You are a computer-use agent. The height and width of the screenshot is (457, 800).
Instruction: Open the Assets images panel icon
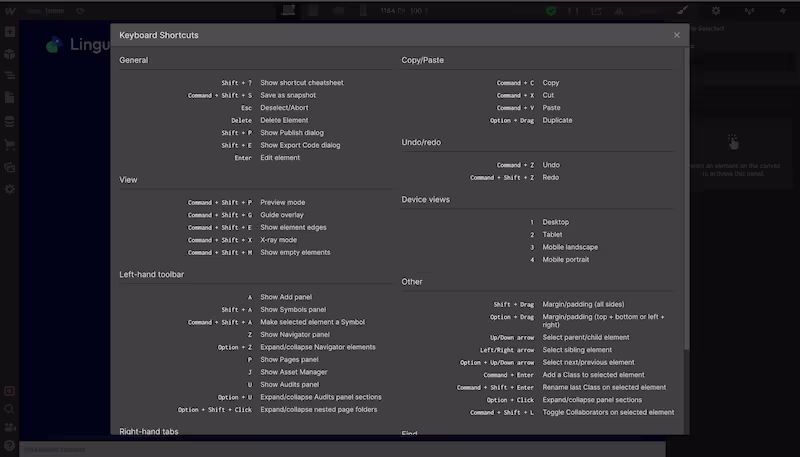pos(10,167)
